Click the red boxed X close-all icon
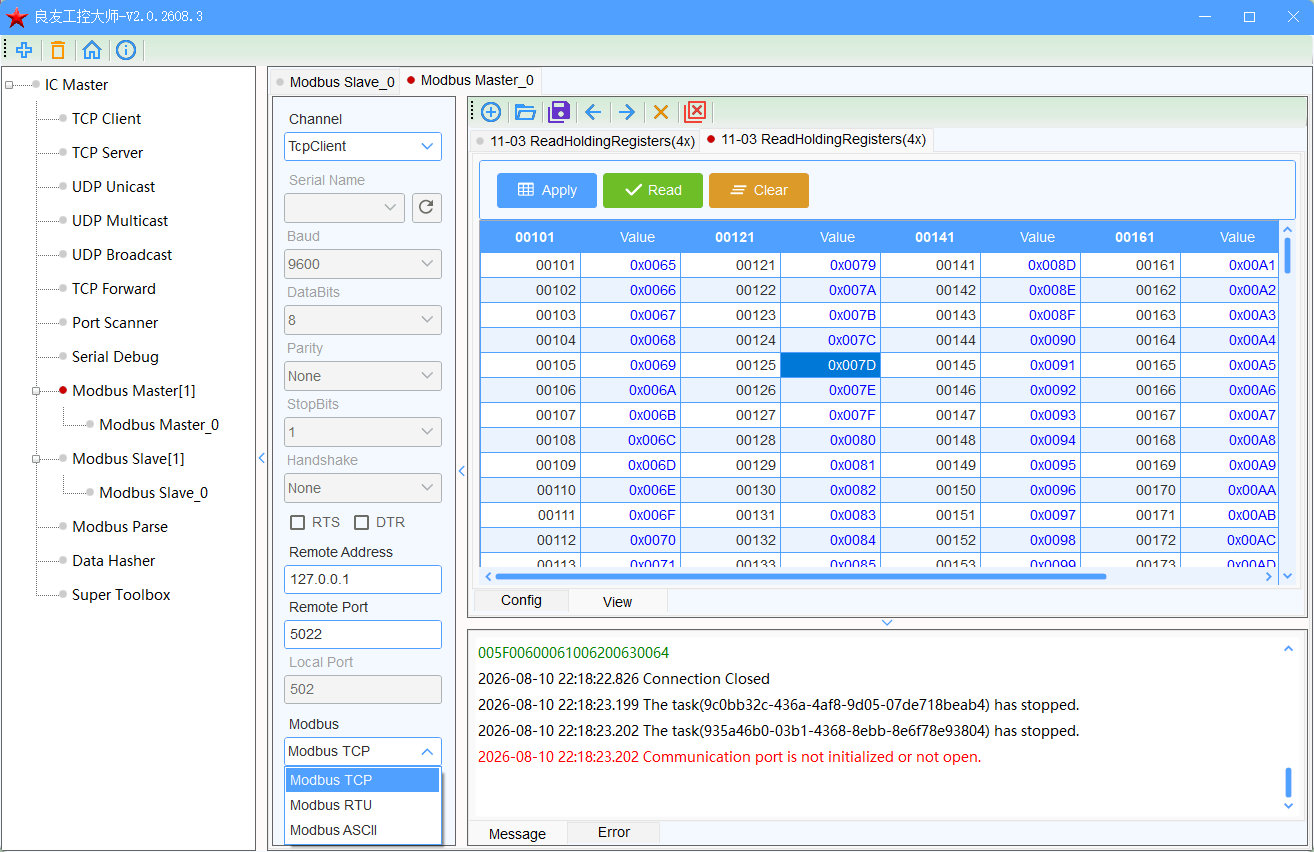1314x852 pixels. click(x=695, y=112)
